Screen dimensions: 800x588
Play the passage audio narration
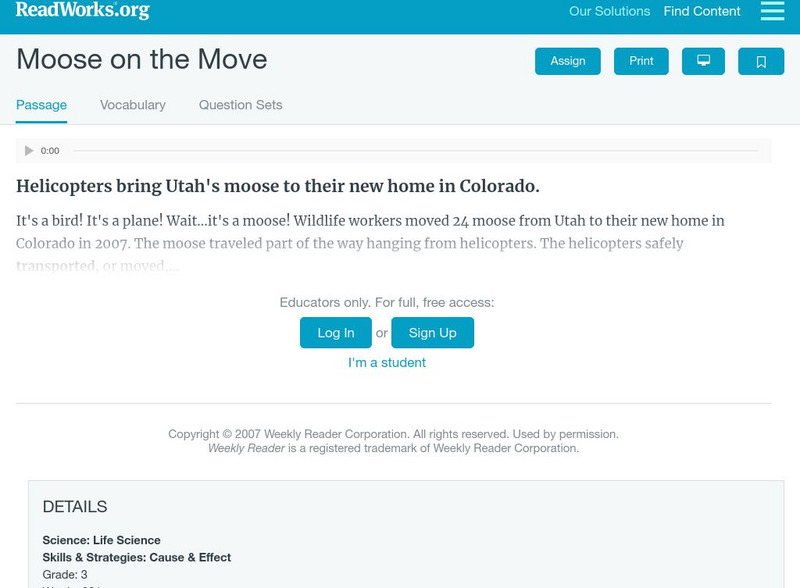click(x=29, y=151)
